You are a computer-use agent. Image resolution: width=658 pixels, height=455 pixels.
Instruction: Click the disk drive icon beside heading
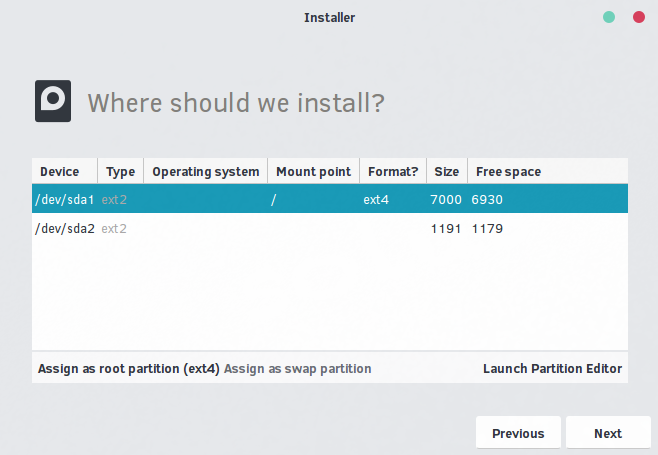click(x=53, y=101)
